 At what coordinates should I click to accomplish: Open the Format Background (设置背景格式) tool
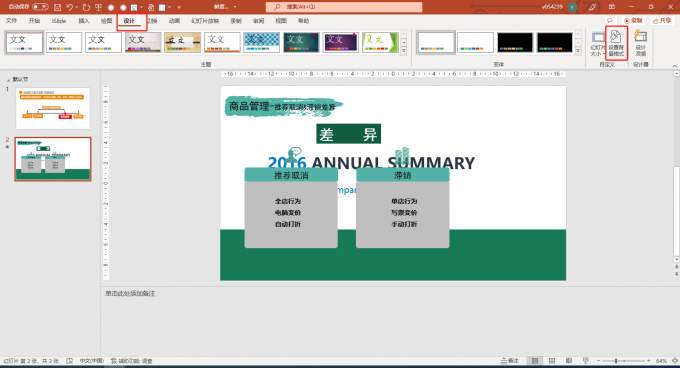tap(616, 43)
